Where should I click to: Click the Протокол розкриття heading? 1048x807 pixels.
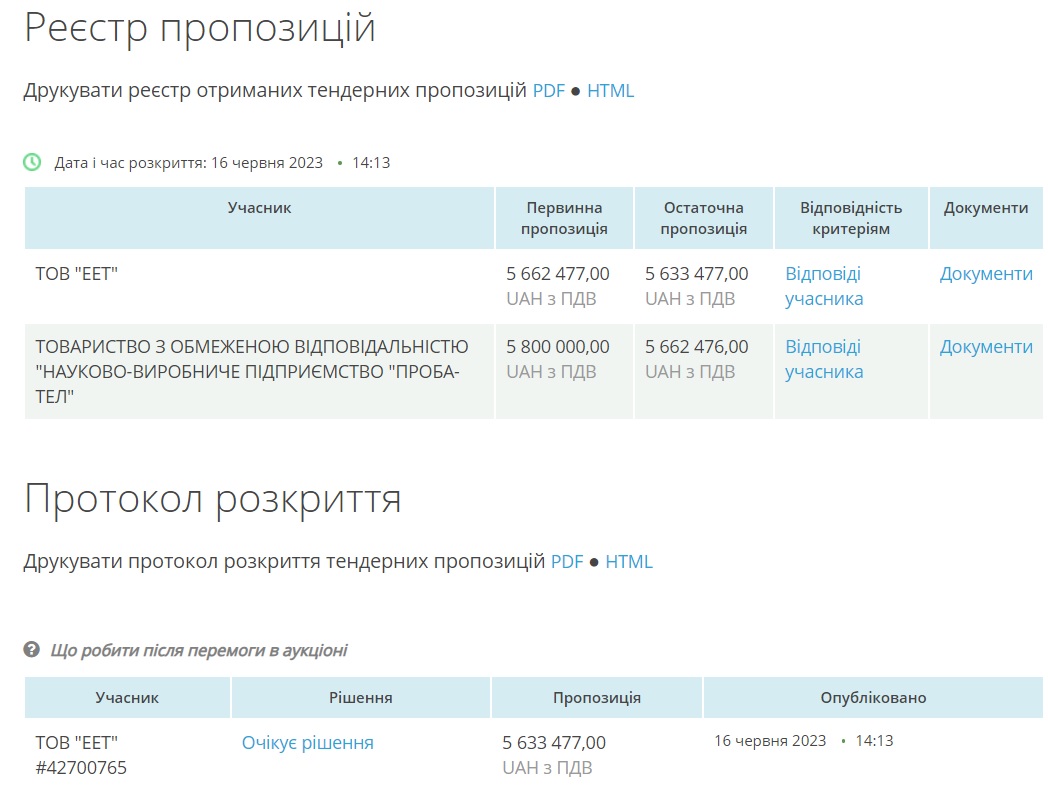point(212,498)
